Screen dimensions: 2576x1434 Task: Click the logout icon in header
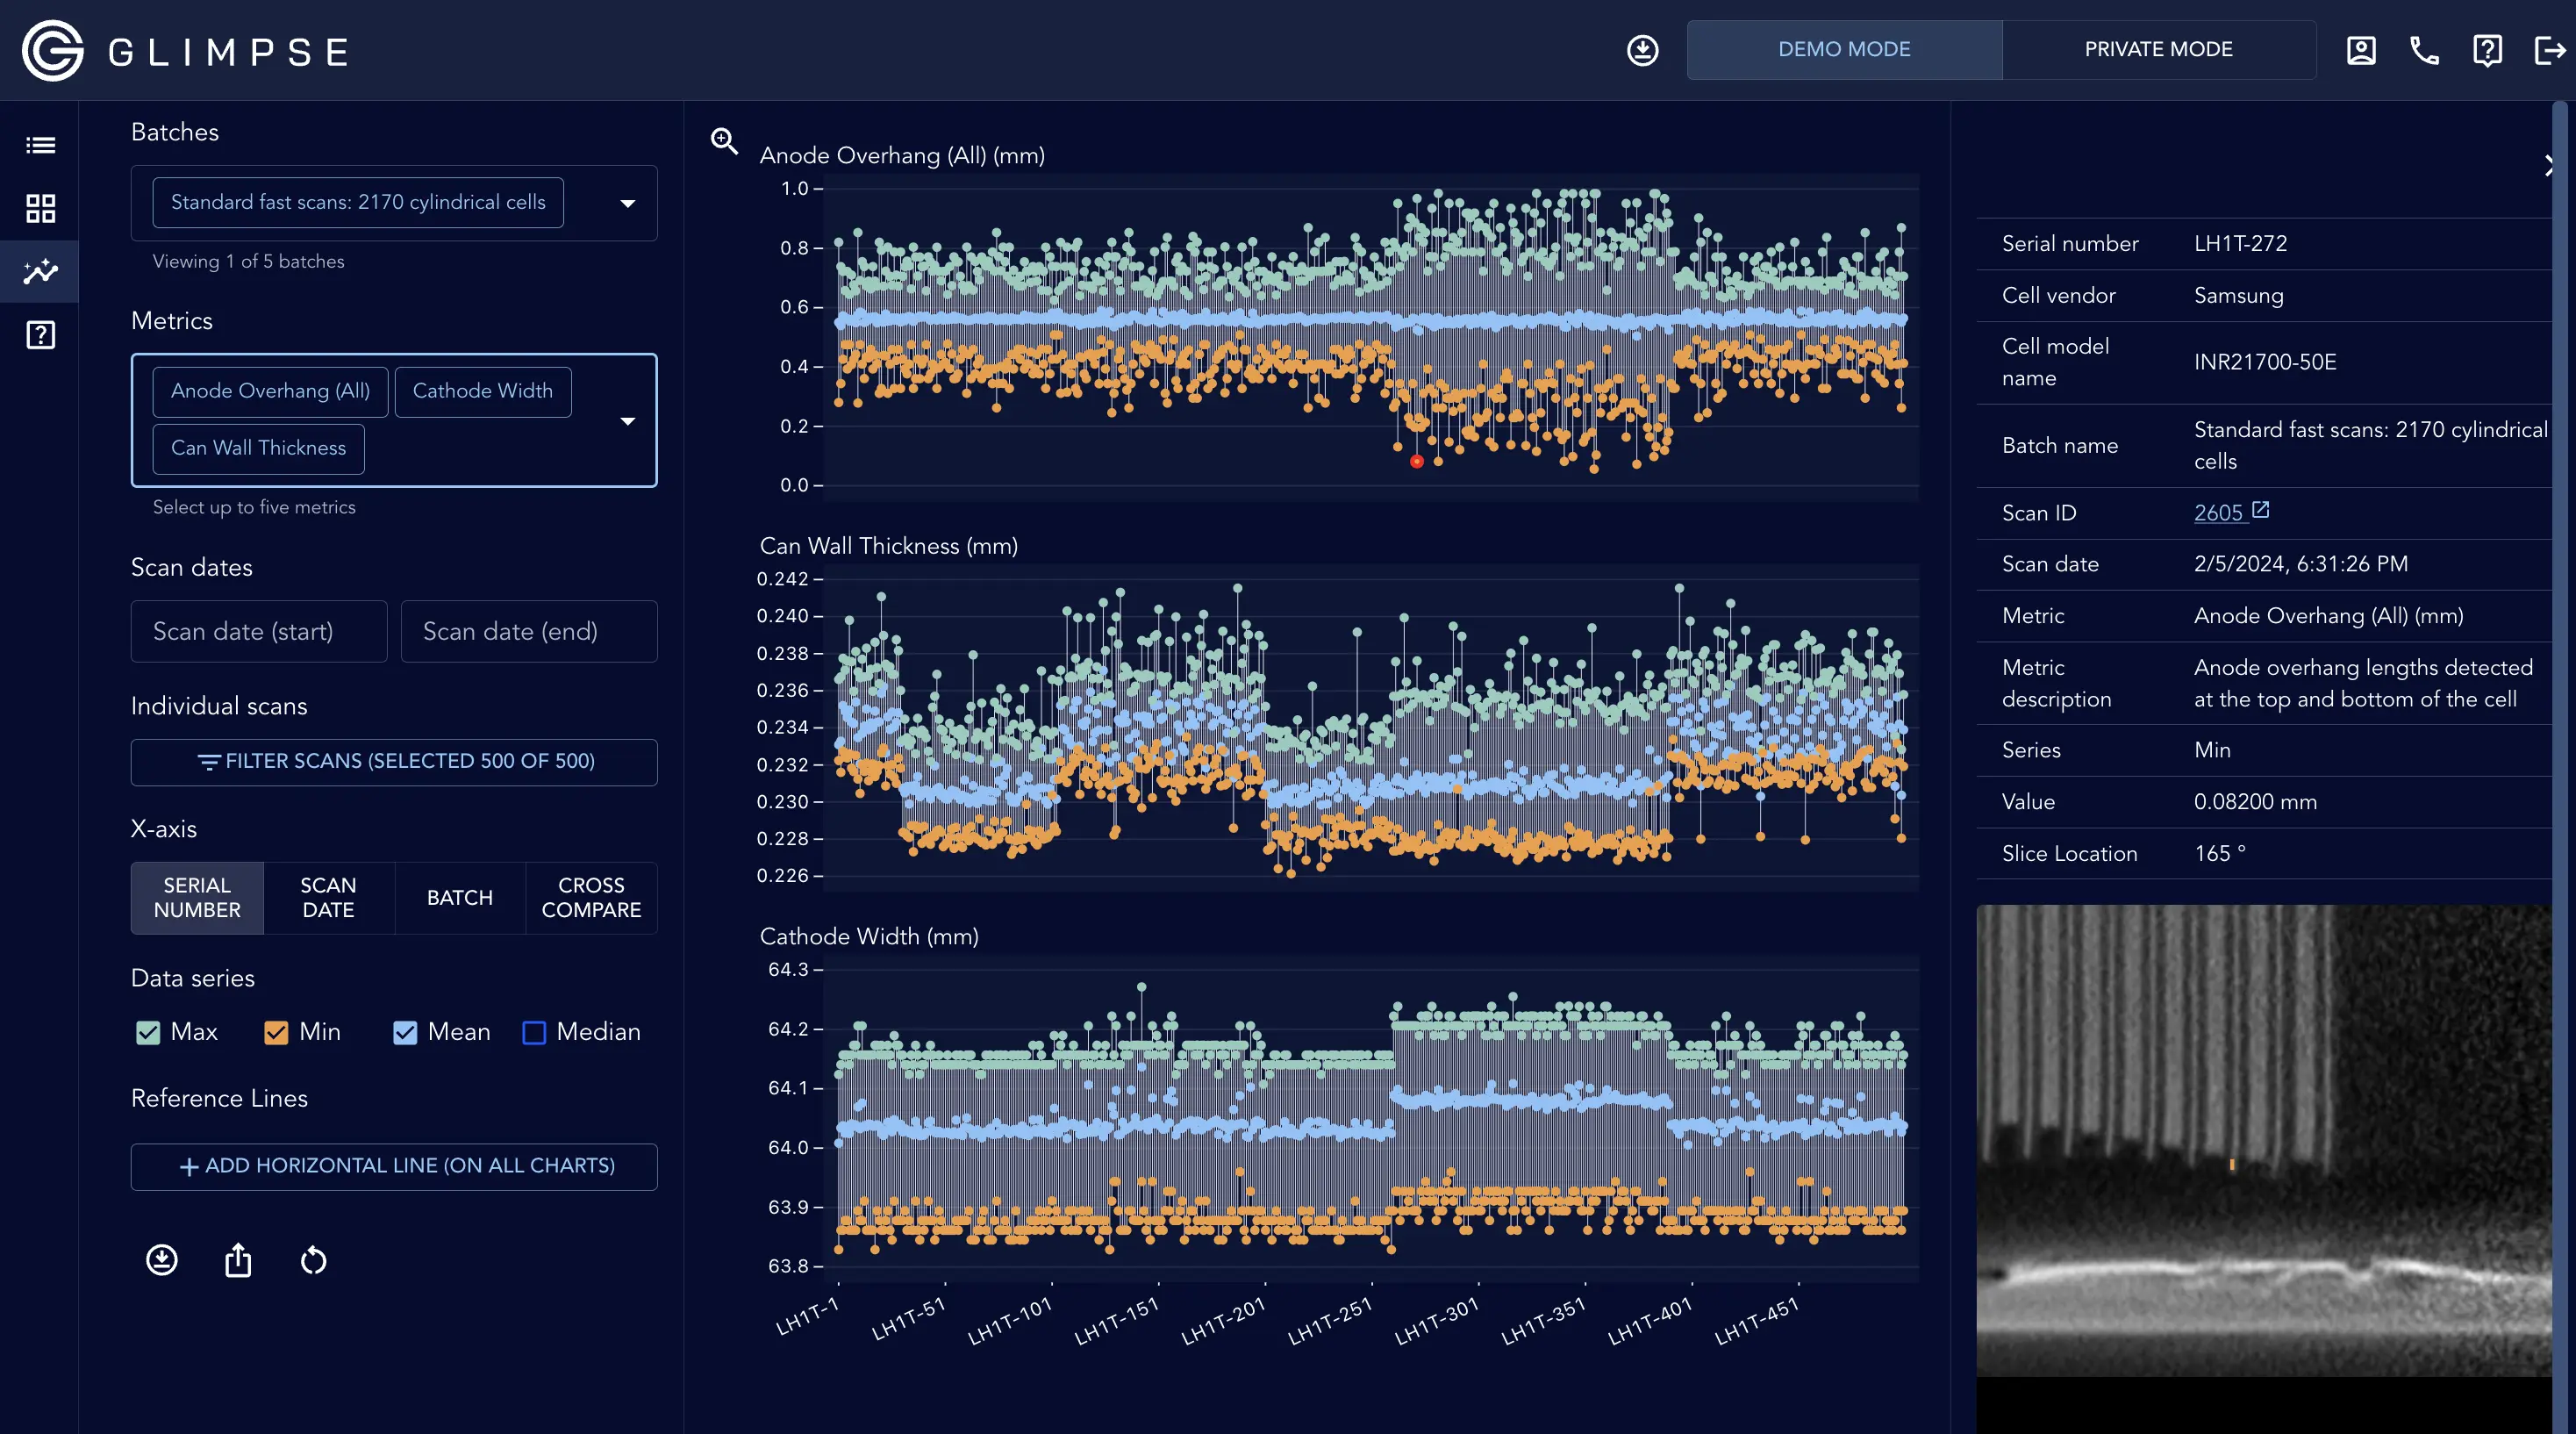coord(2549,50)
